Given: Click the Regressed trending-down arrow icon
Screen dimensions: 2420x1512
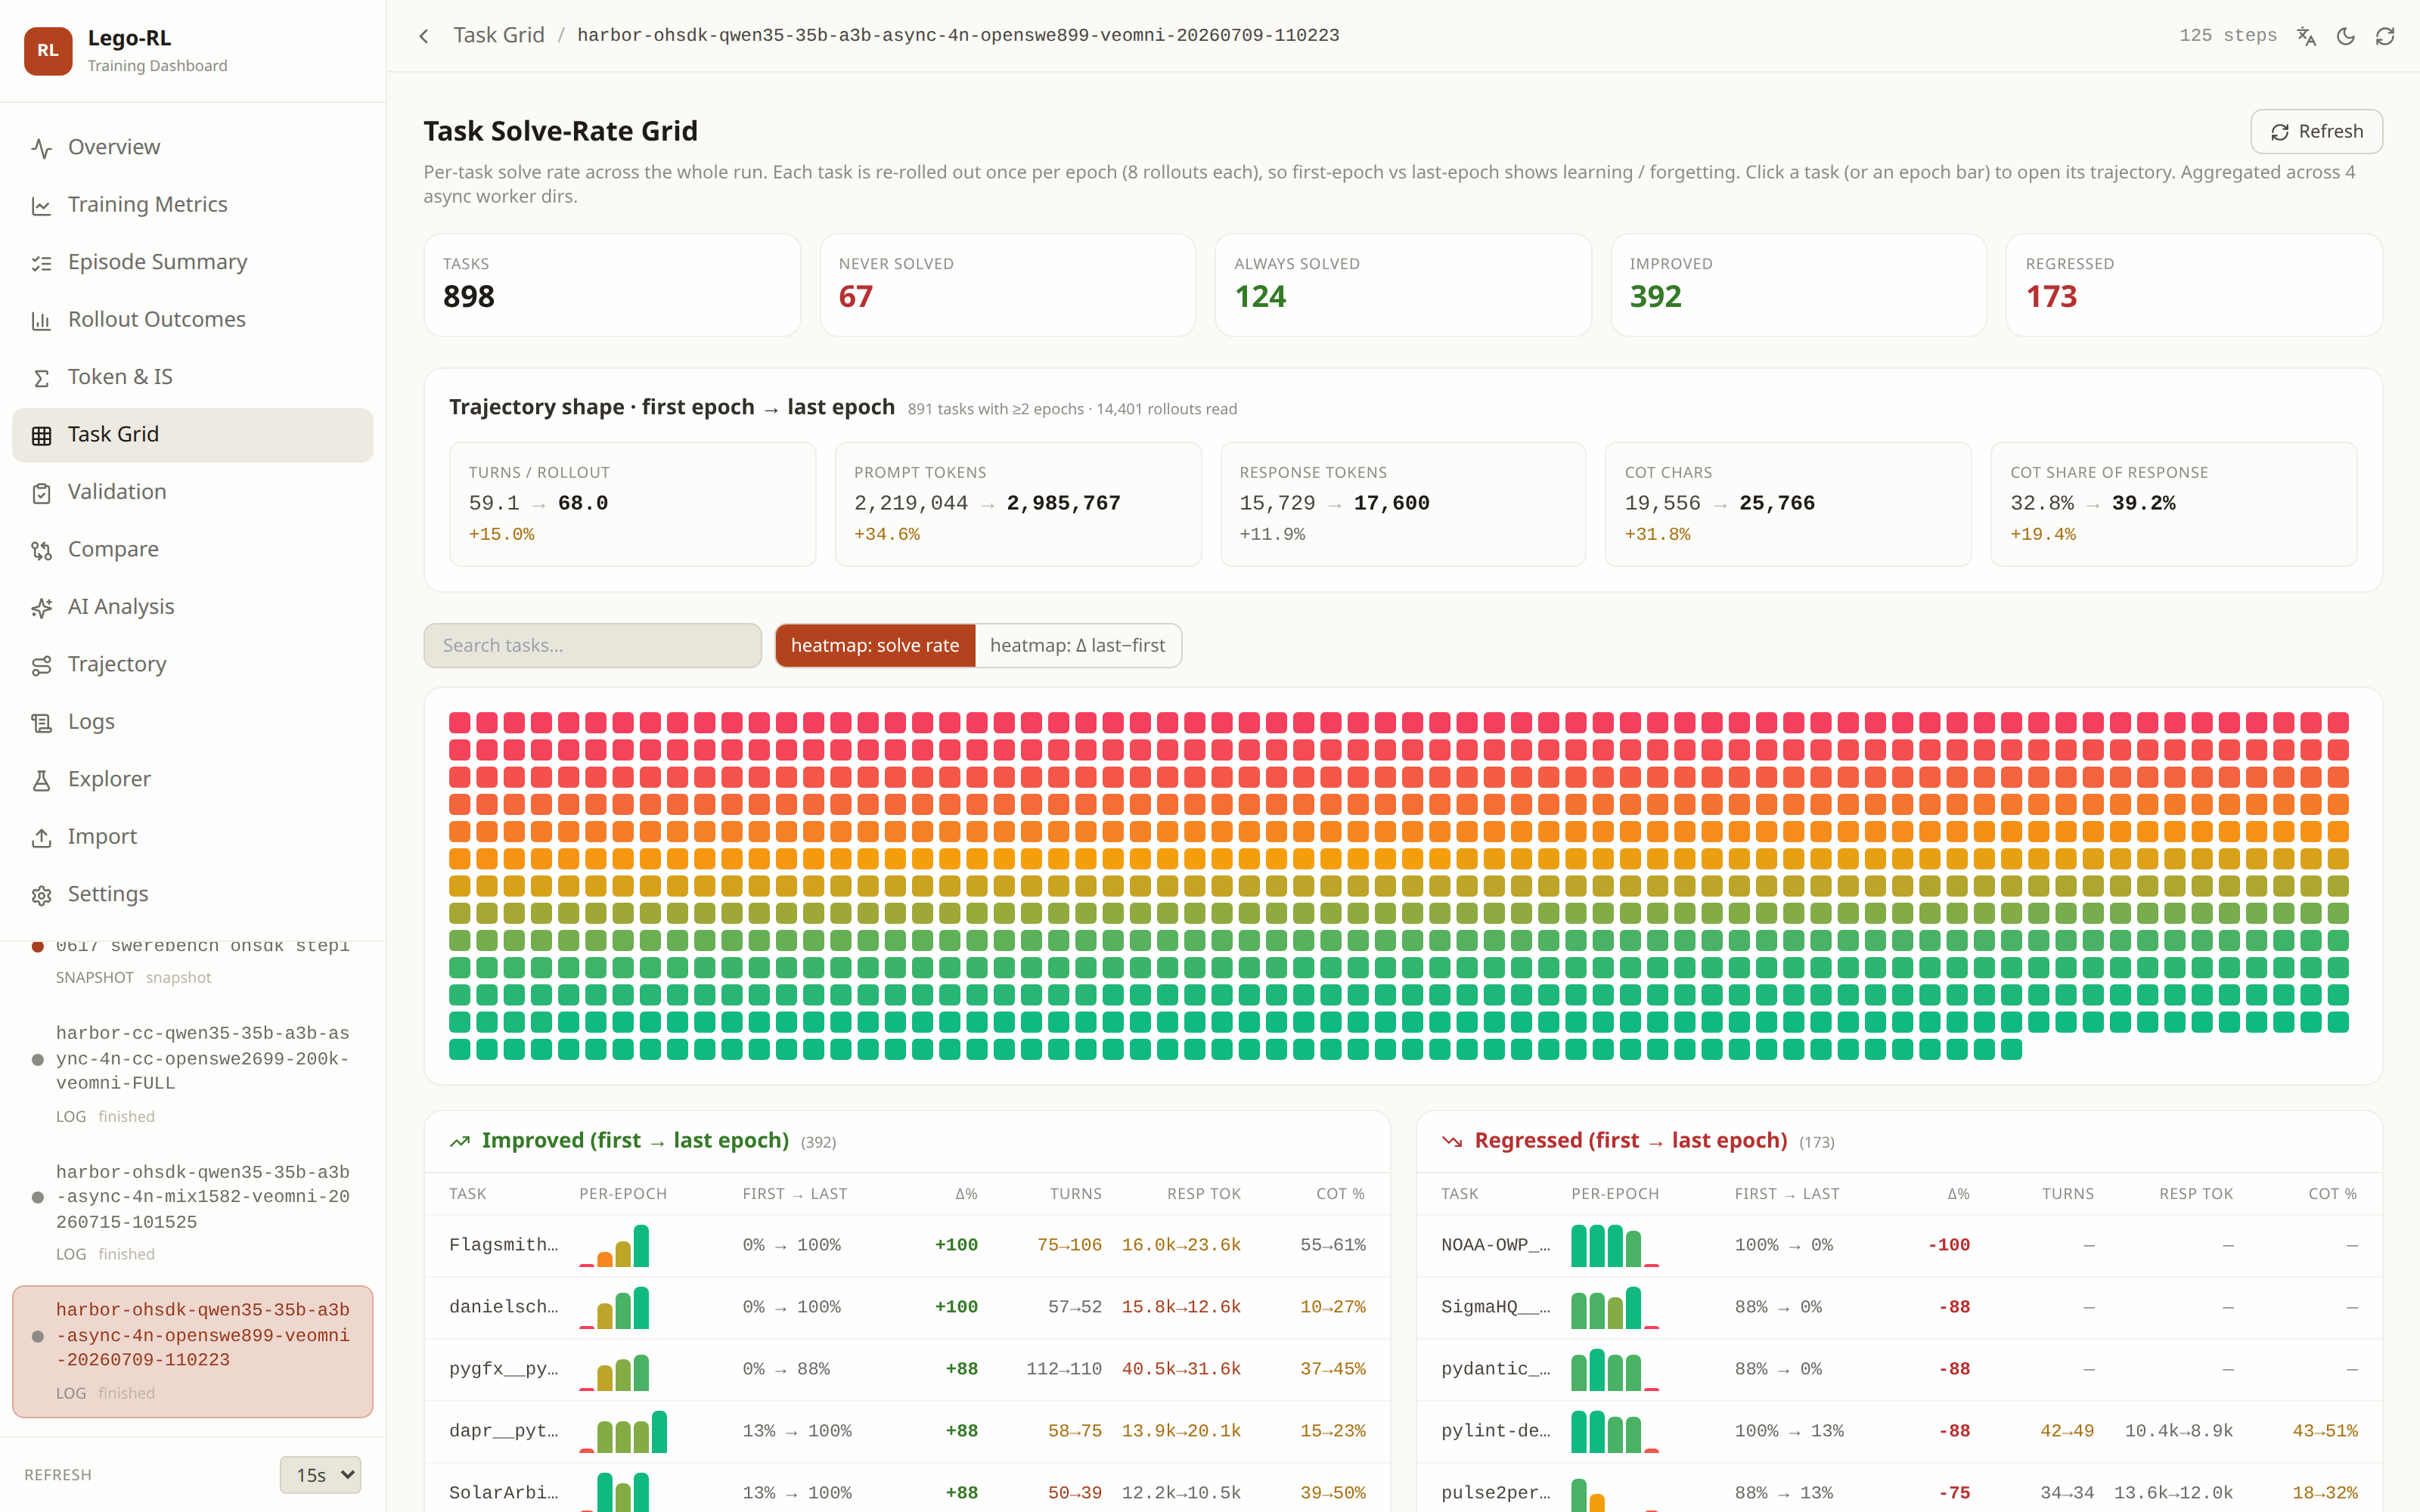Looking at the screenshot, I should pyautogui.click(x=1452, y=1142).
